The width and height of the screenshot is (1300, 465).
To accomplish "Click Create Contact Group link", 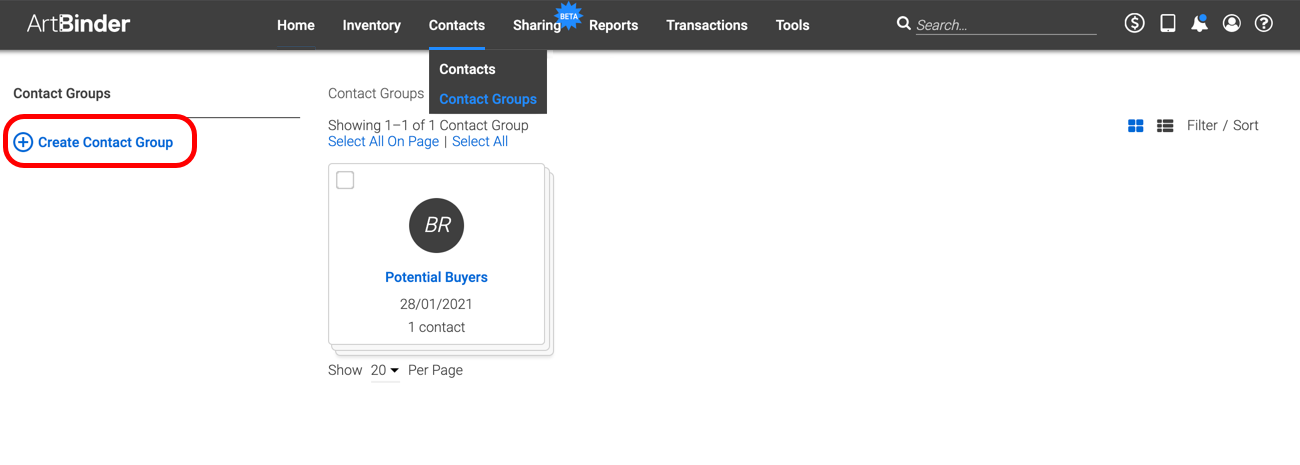I will (x=106, y=143).
